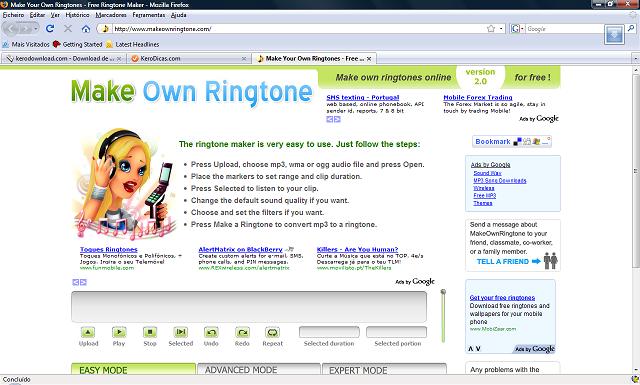Click the ad previous arrow under SMS texting
This screenshot has width=640, height=385.
pos(329,119)
